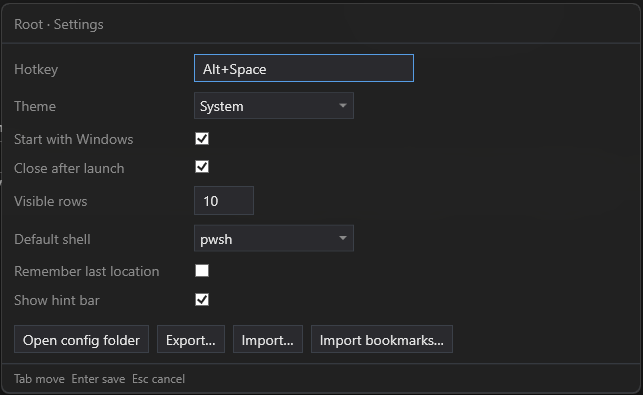Expand the Default shell dropdown showing pwsh
643x395 pixels.
(x=274, y=238)
